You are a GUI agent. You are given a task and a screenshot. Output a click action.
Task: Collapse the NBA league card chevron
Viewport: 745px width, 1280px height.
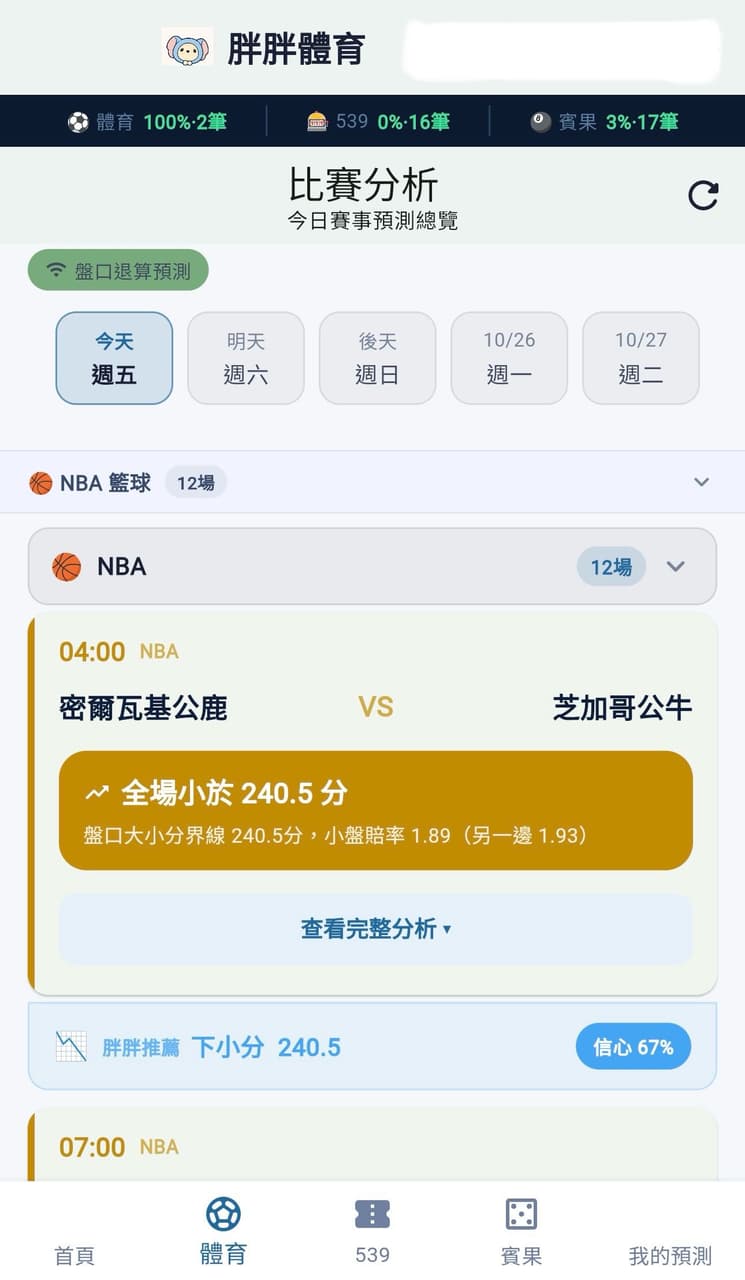click(676, 567)
